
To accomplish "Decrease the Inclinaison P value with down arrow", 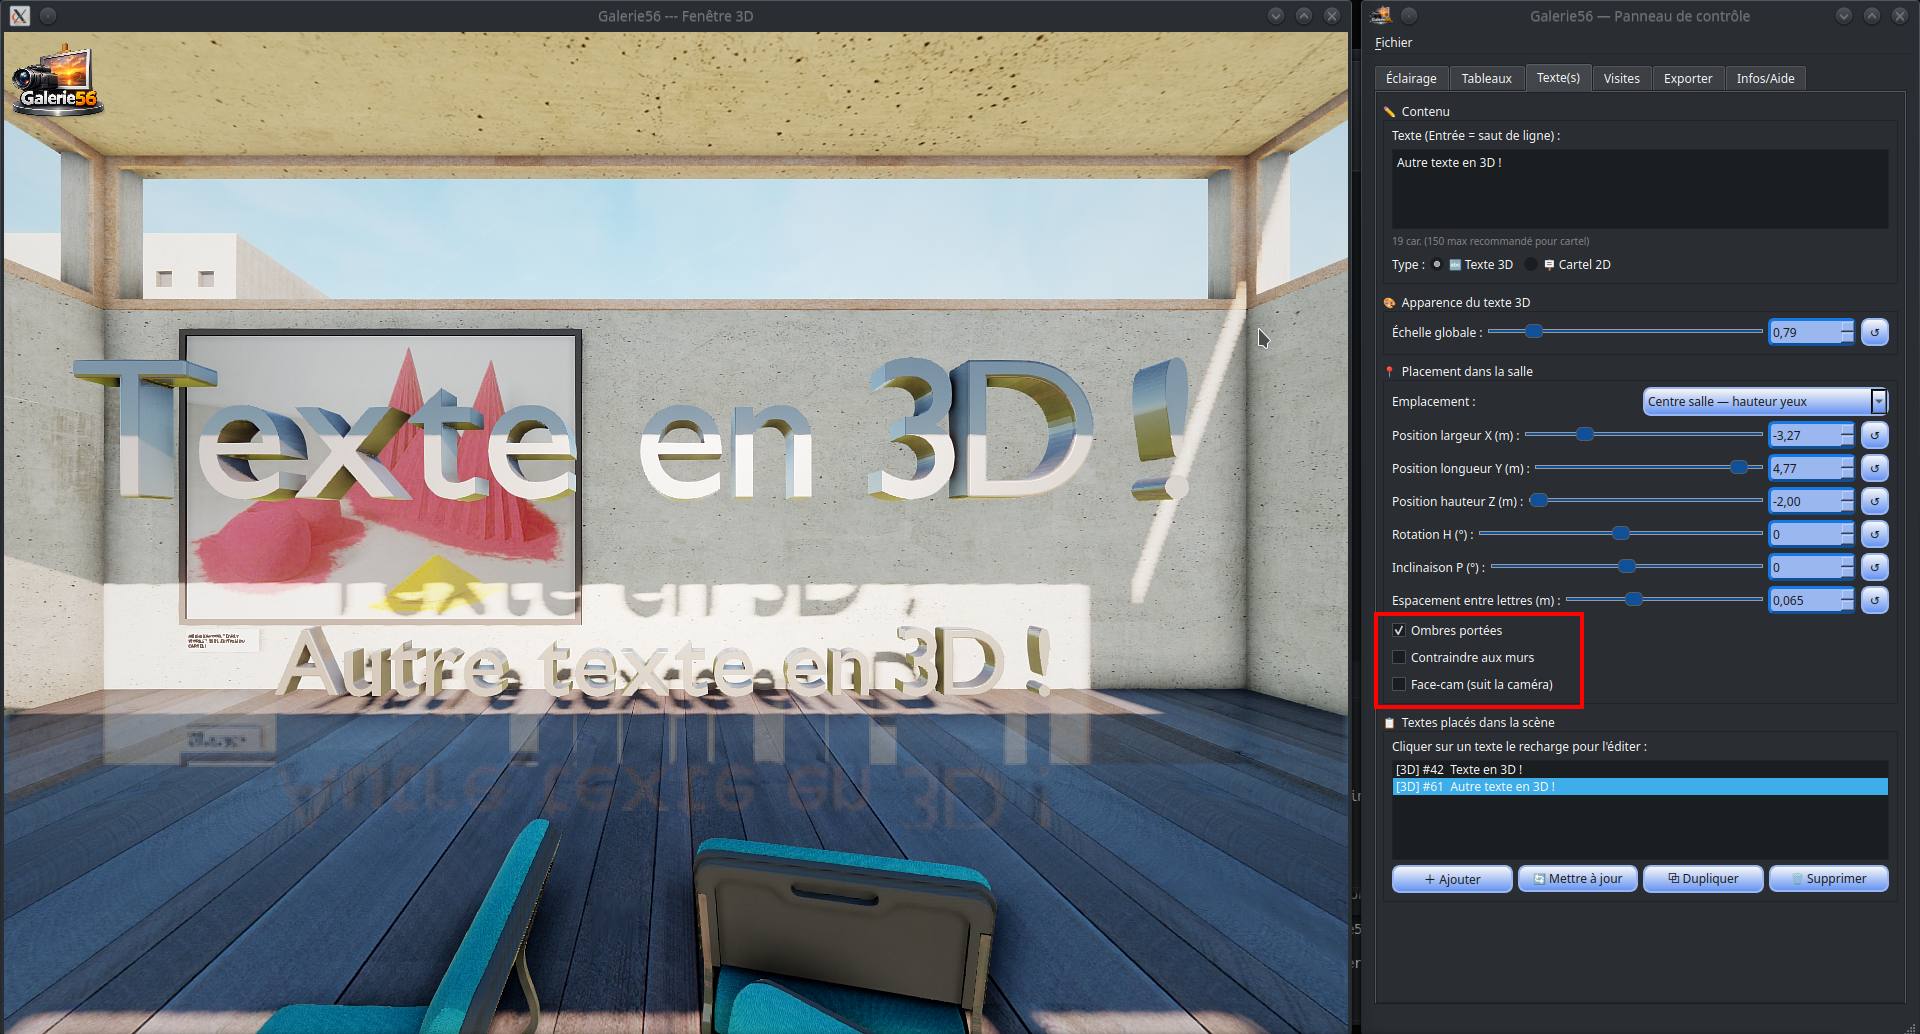I will coord(1847,574).
